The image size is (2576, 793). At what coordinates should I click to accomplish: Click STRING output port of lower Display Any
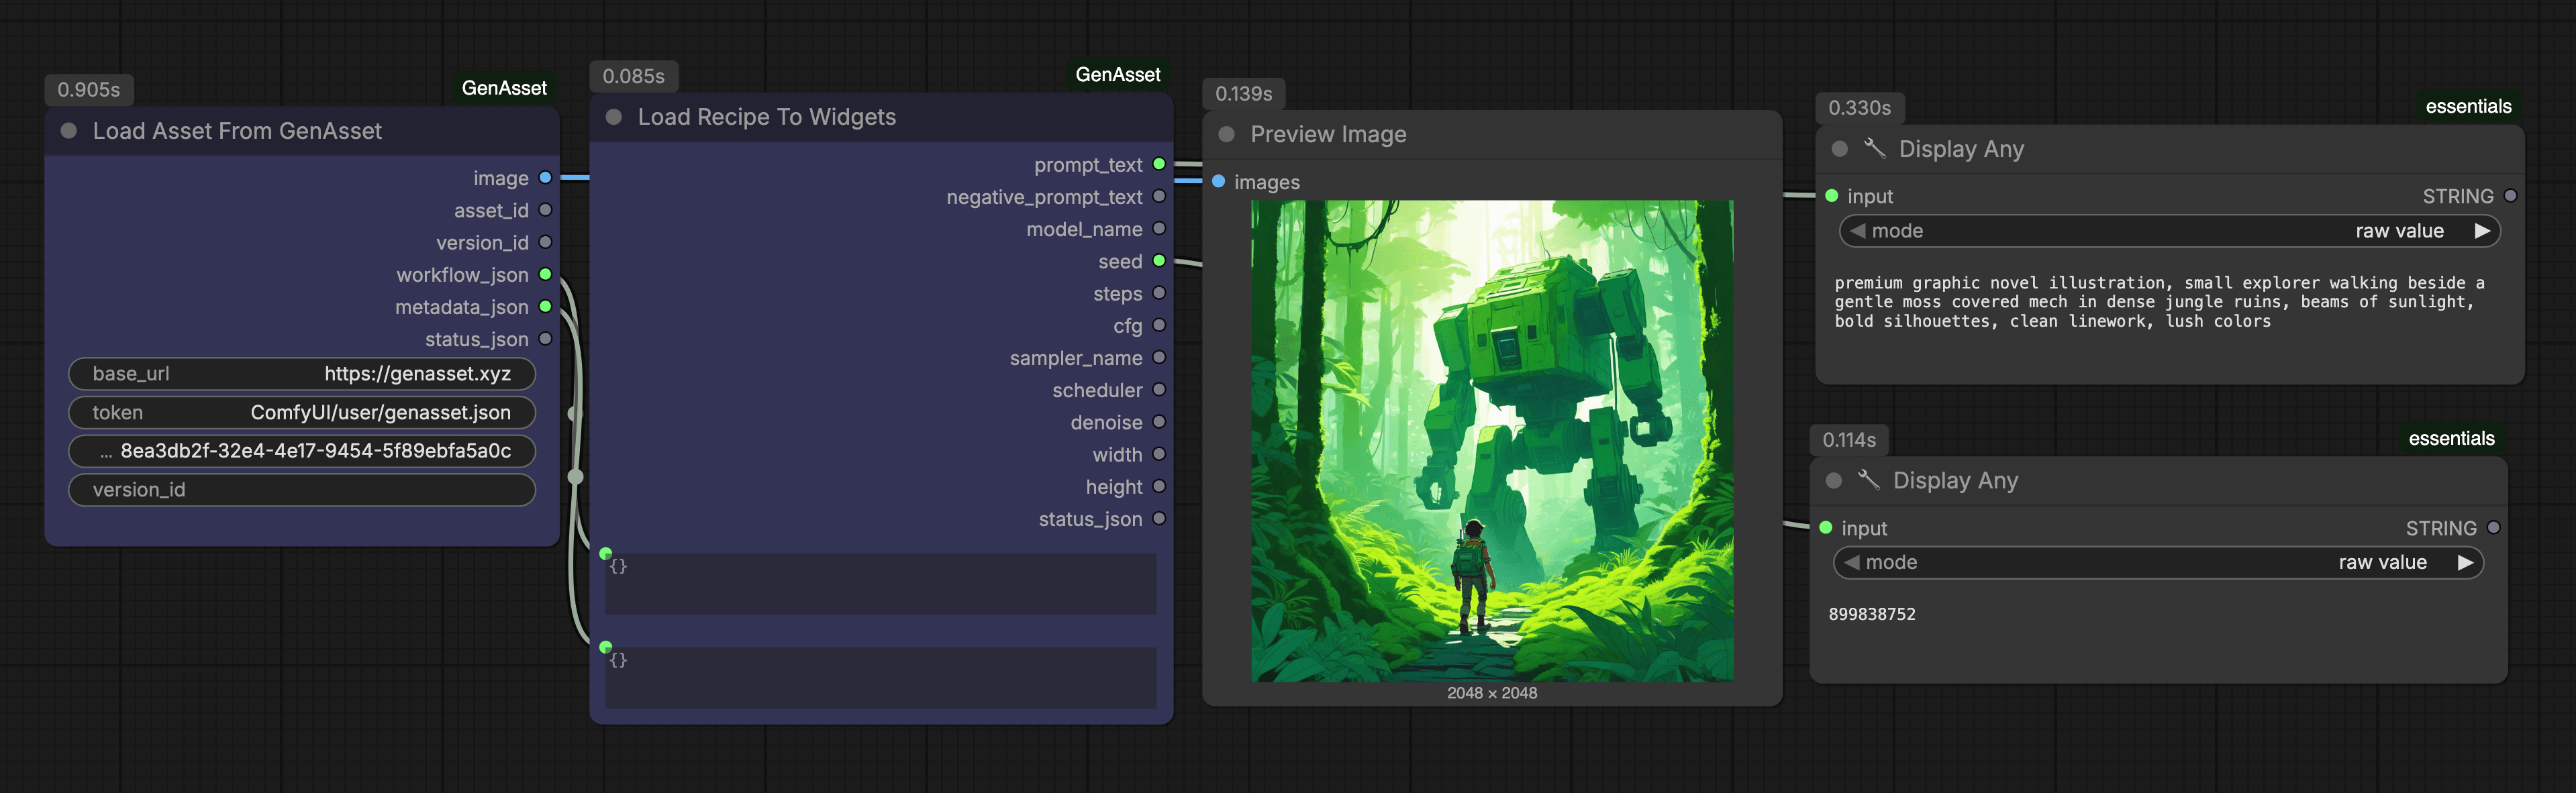(x=2493, y=528)
